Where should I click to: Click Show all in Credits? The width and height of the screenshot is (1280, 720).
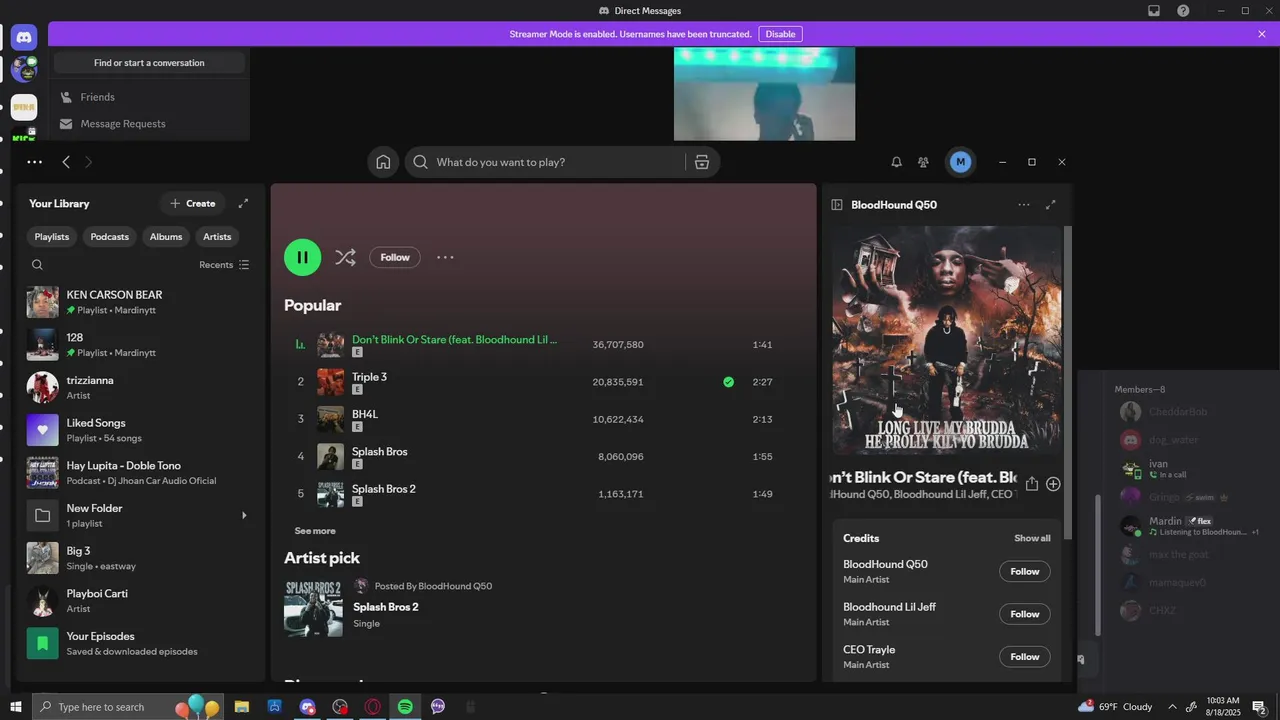pyautogui.click(x=1032, y=538)
